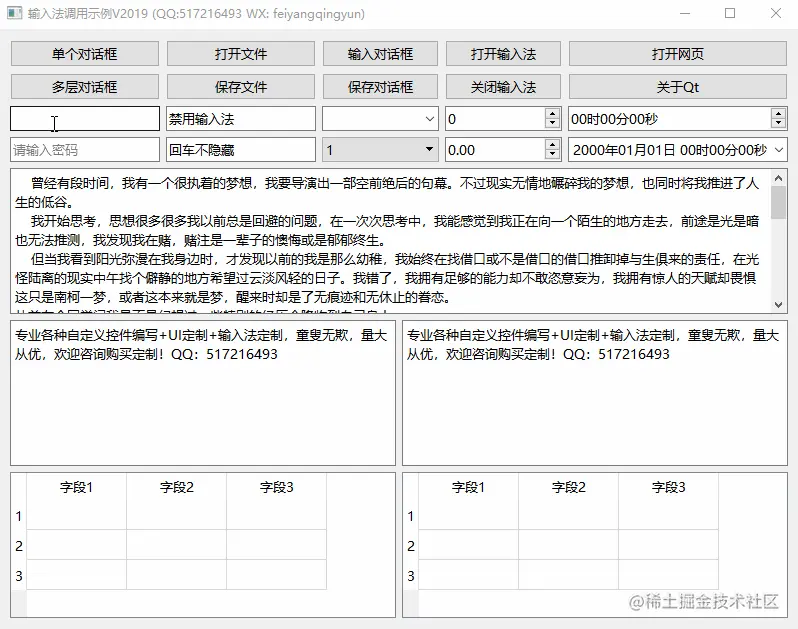Click into the paragraph starting 曾经有段时间

point(387,192)
